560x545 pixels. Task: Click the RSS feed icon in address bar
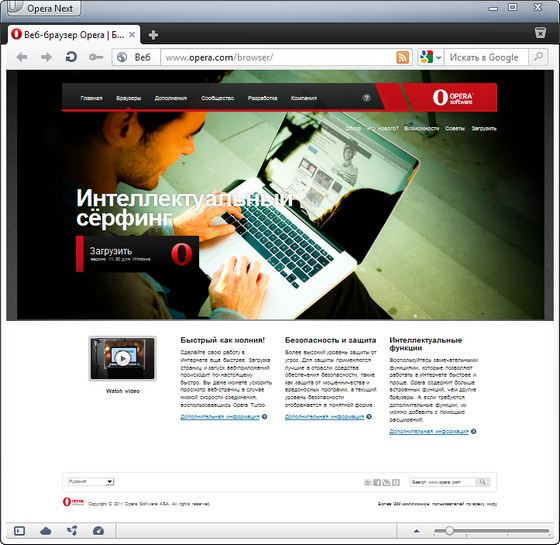(x=402, y=57)
